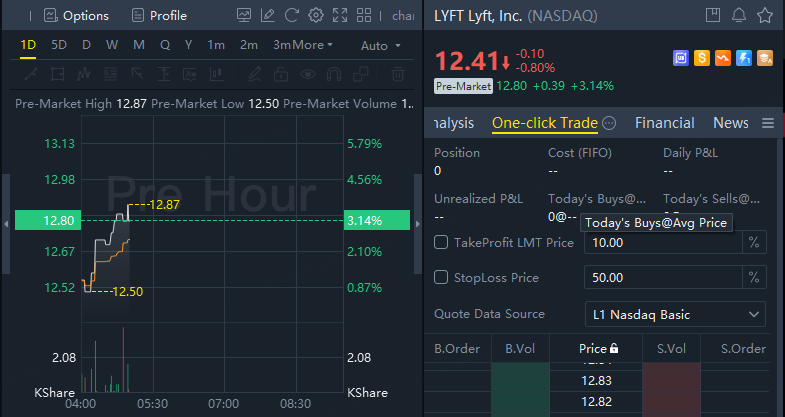
Task: Delete drawings with trash icon
Action: (398, 75)
